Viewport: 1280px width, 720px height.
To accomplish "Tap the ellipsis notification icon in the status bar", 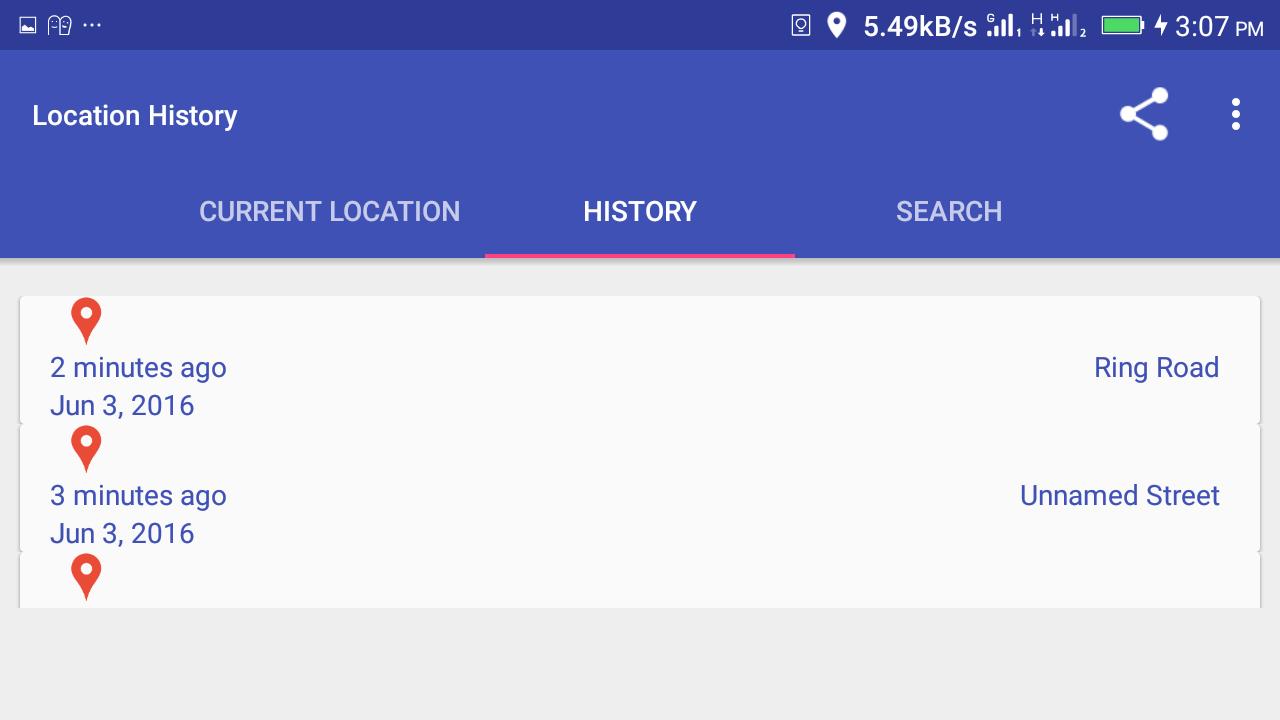I will [92, 26].
